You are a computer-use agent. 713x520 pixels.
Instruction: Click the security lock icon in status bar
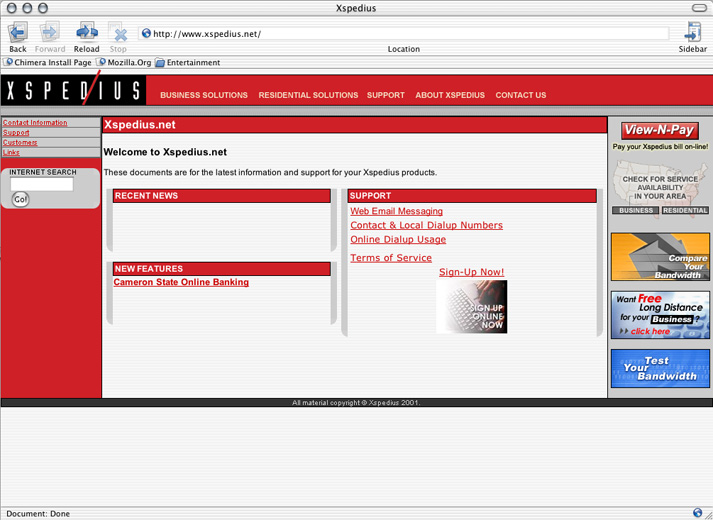(697, 513)
